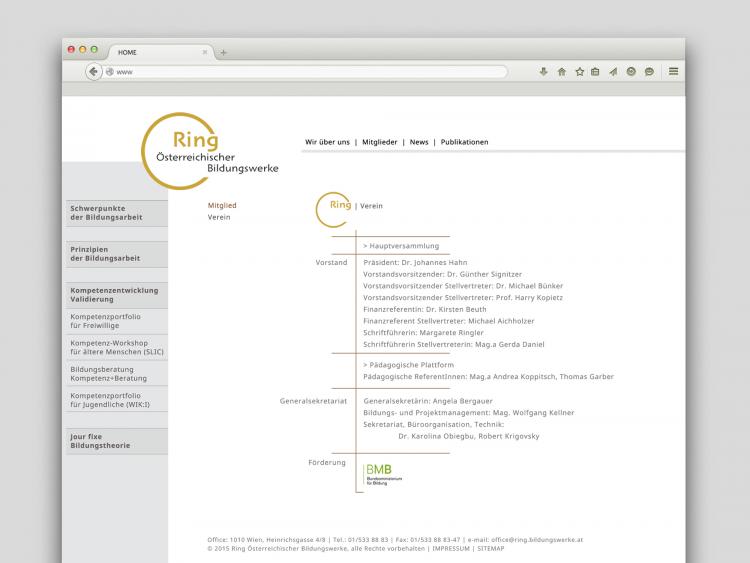Open the Wir über uns menu
The width and height of the screenshot is (750, 563).
click(x=327, y=142)
